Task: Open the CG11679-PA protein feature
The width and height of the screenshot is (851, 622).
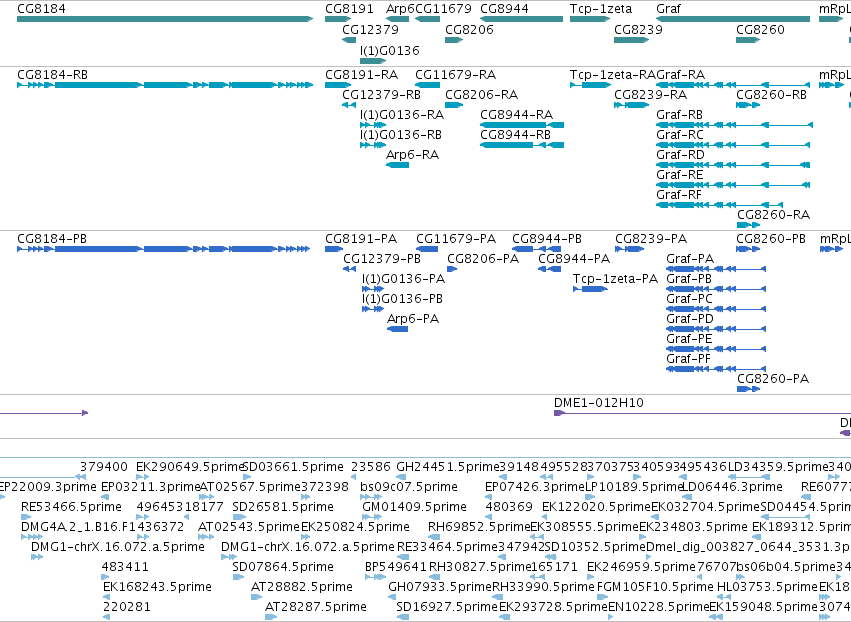Action: [427, 249]
